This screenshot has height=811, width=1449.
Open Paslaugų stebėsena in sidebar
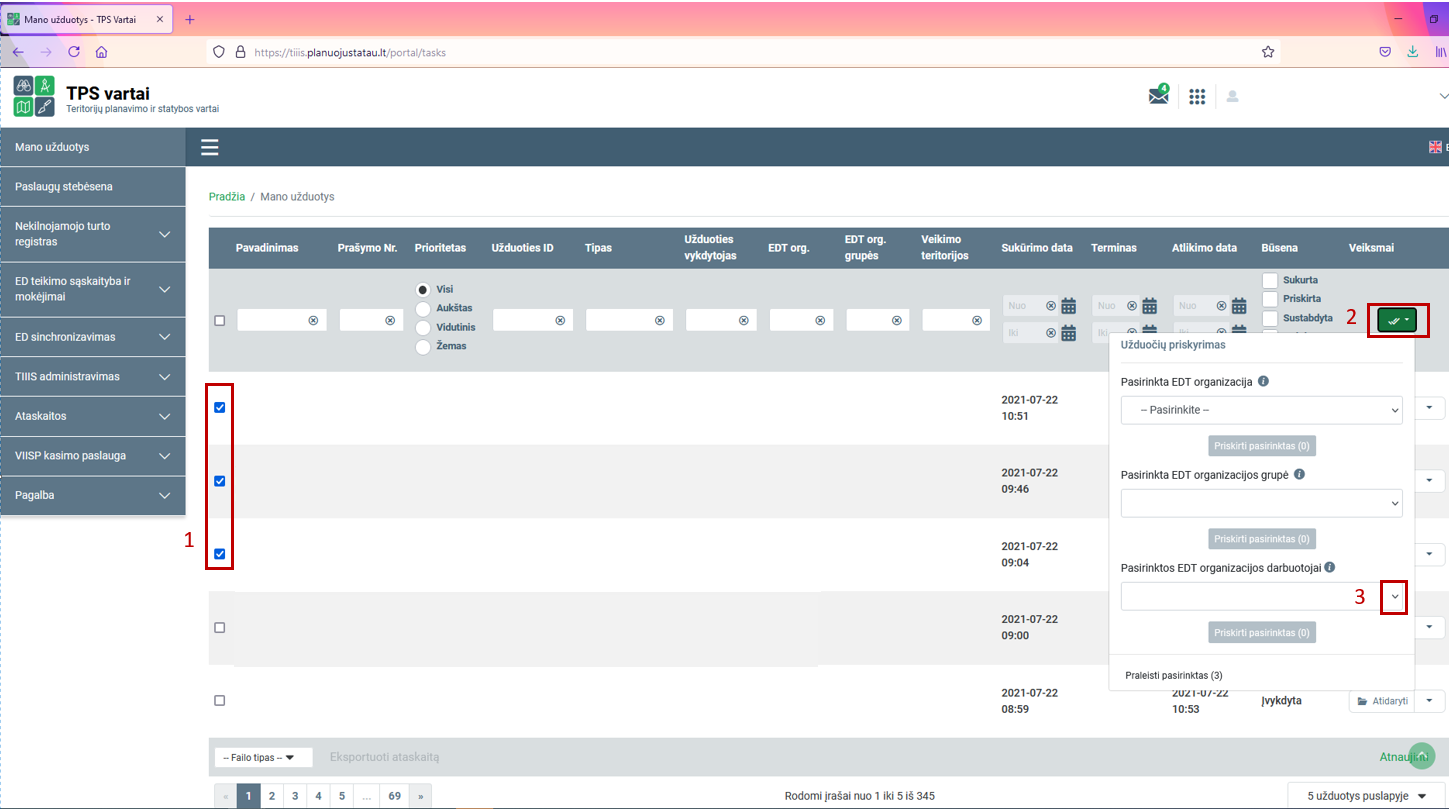click(93, 187)
